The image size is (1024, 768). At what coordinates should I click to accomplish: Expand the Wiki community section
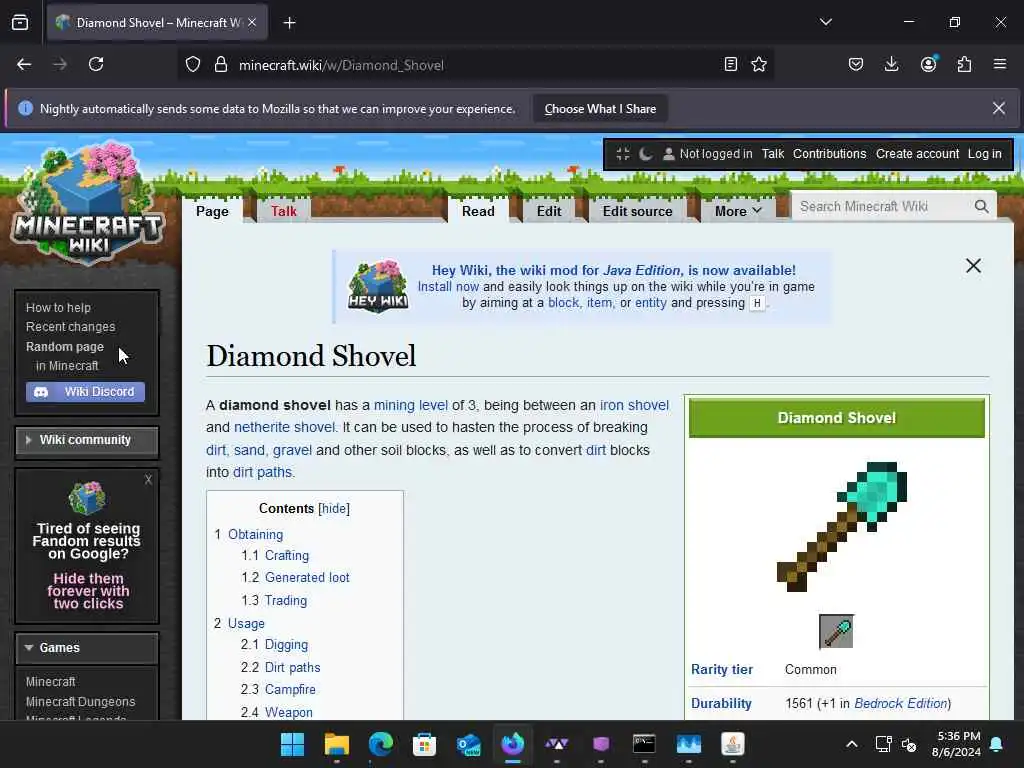pyautogui.click(x=87, y=440)
